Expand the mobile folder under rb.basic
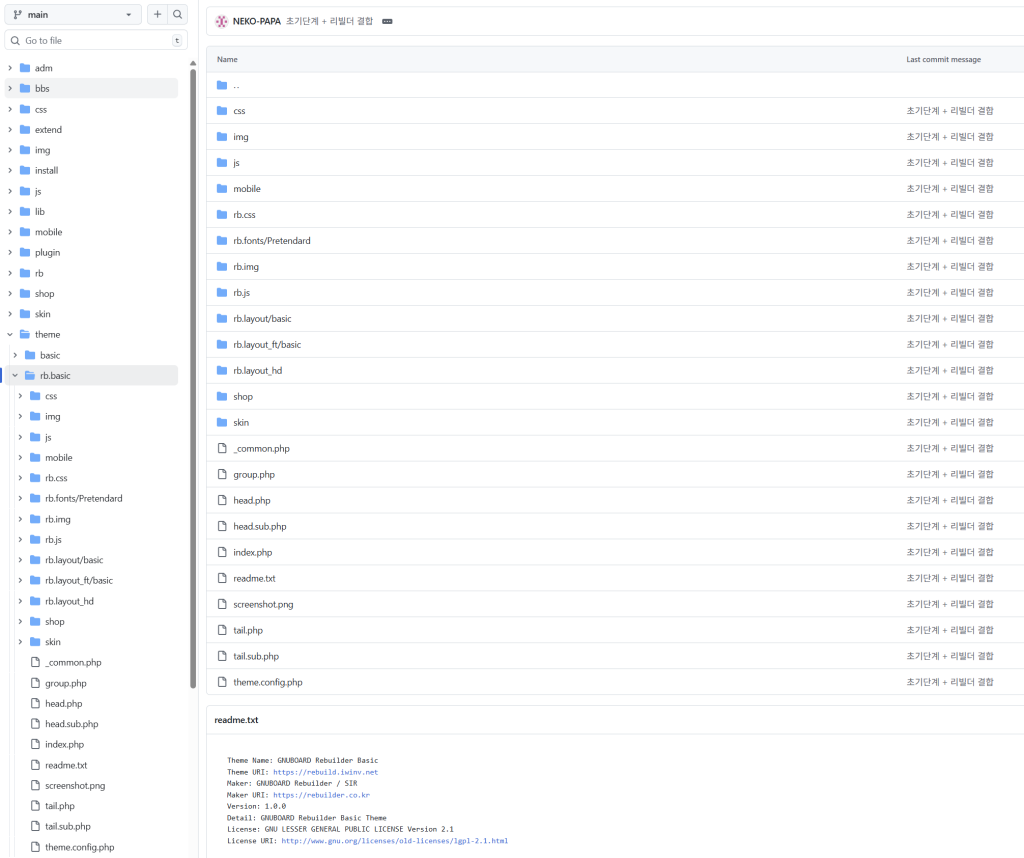 (x=20, y=457)
